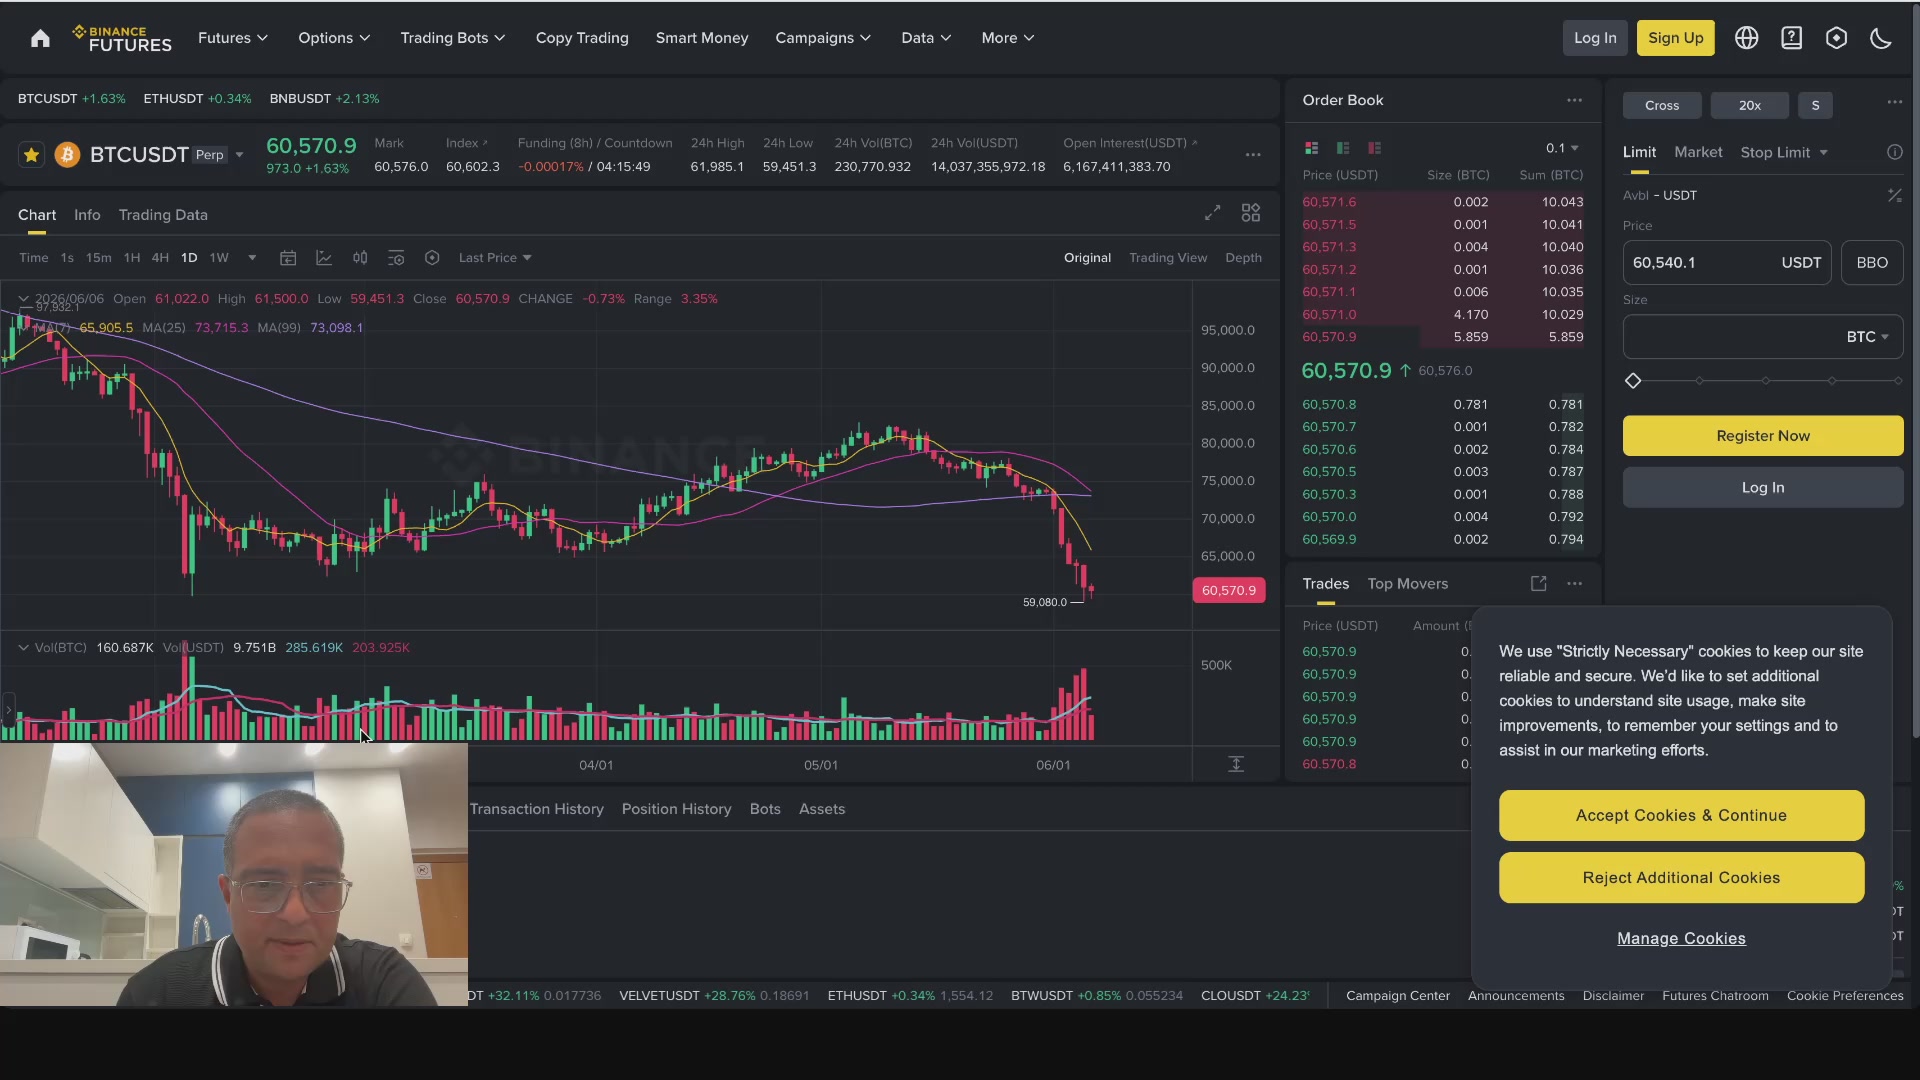Click Reject Additional Cookies
The image size is (1920, 1080).
(1681, 878)
